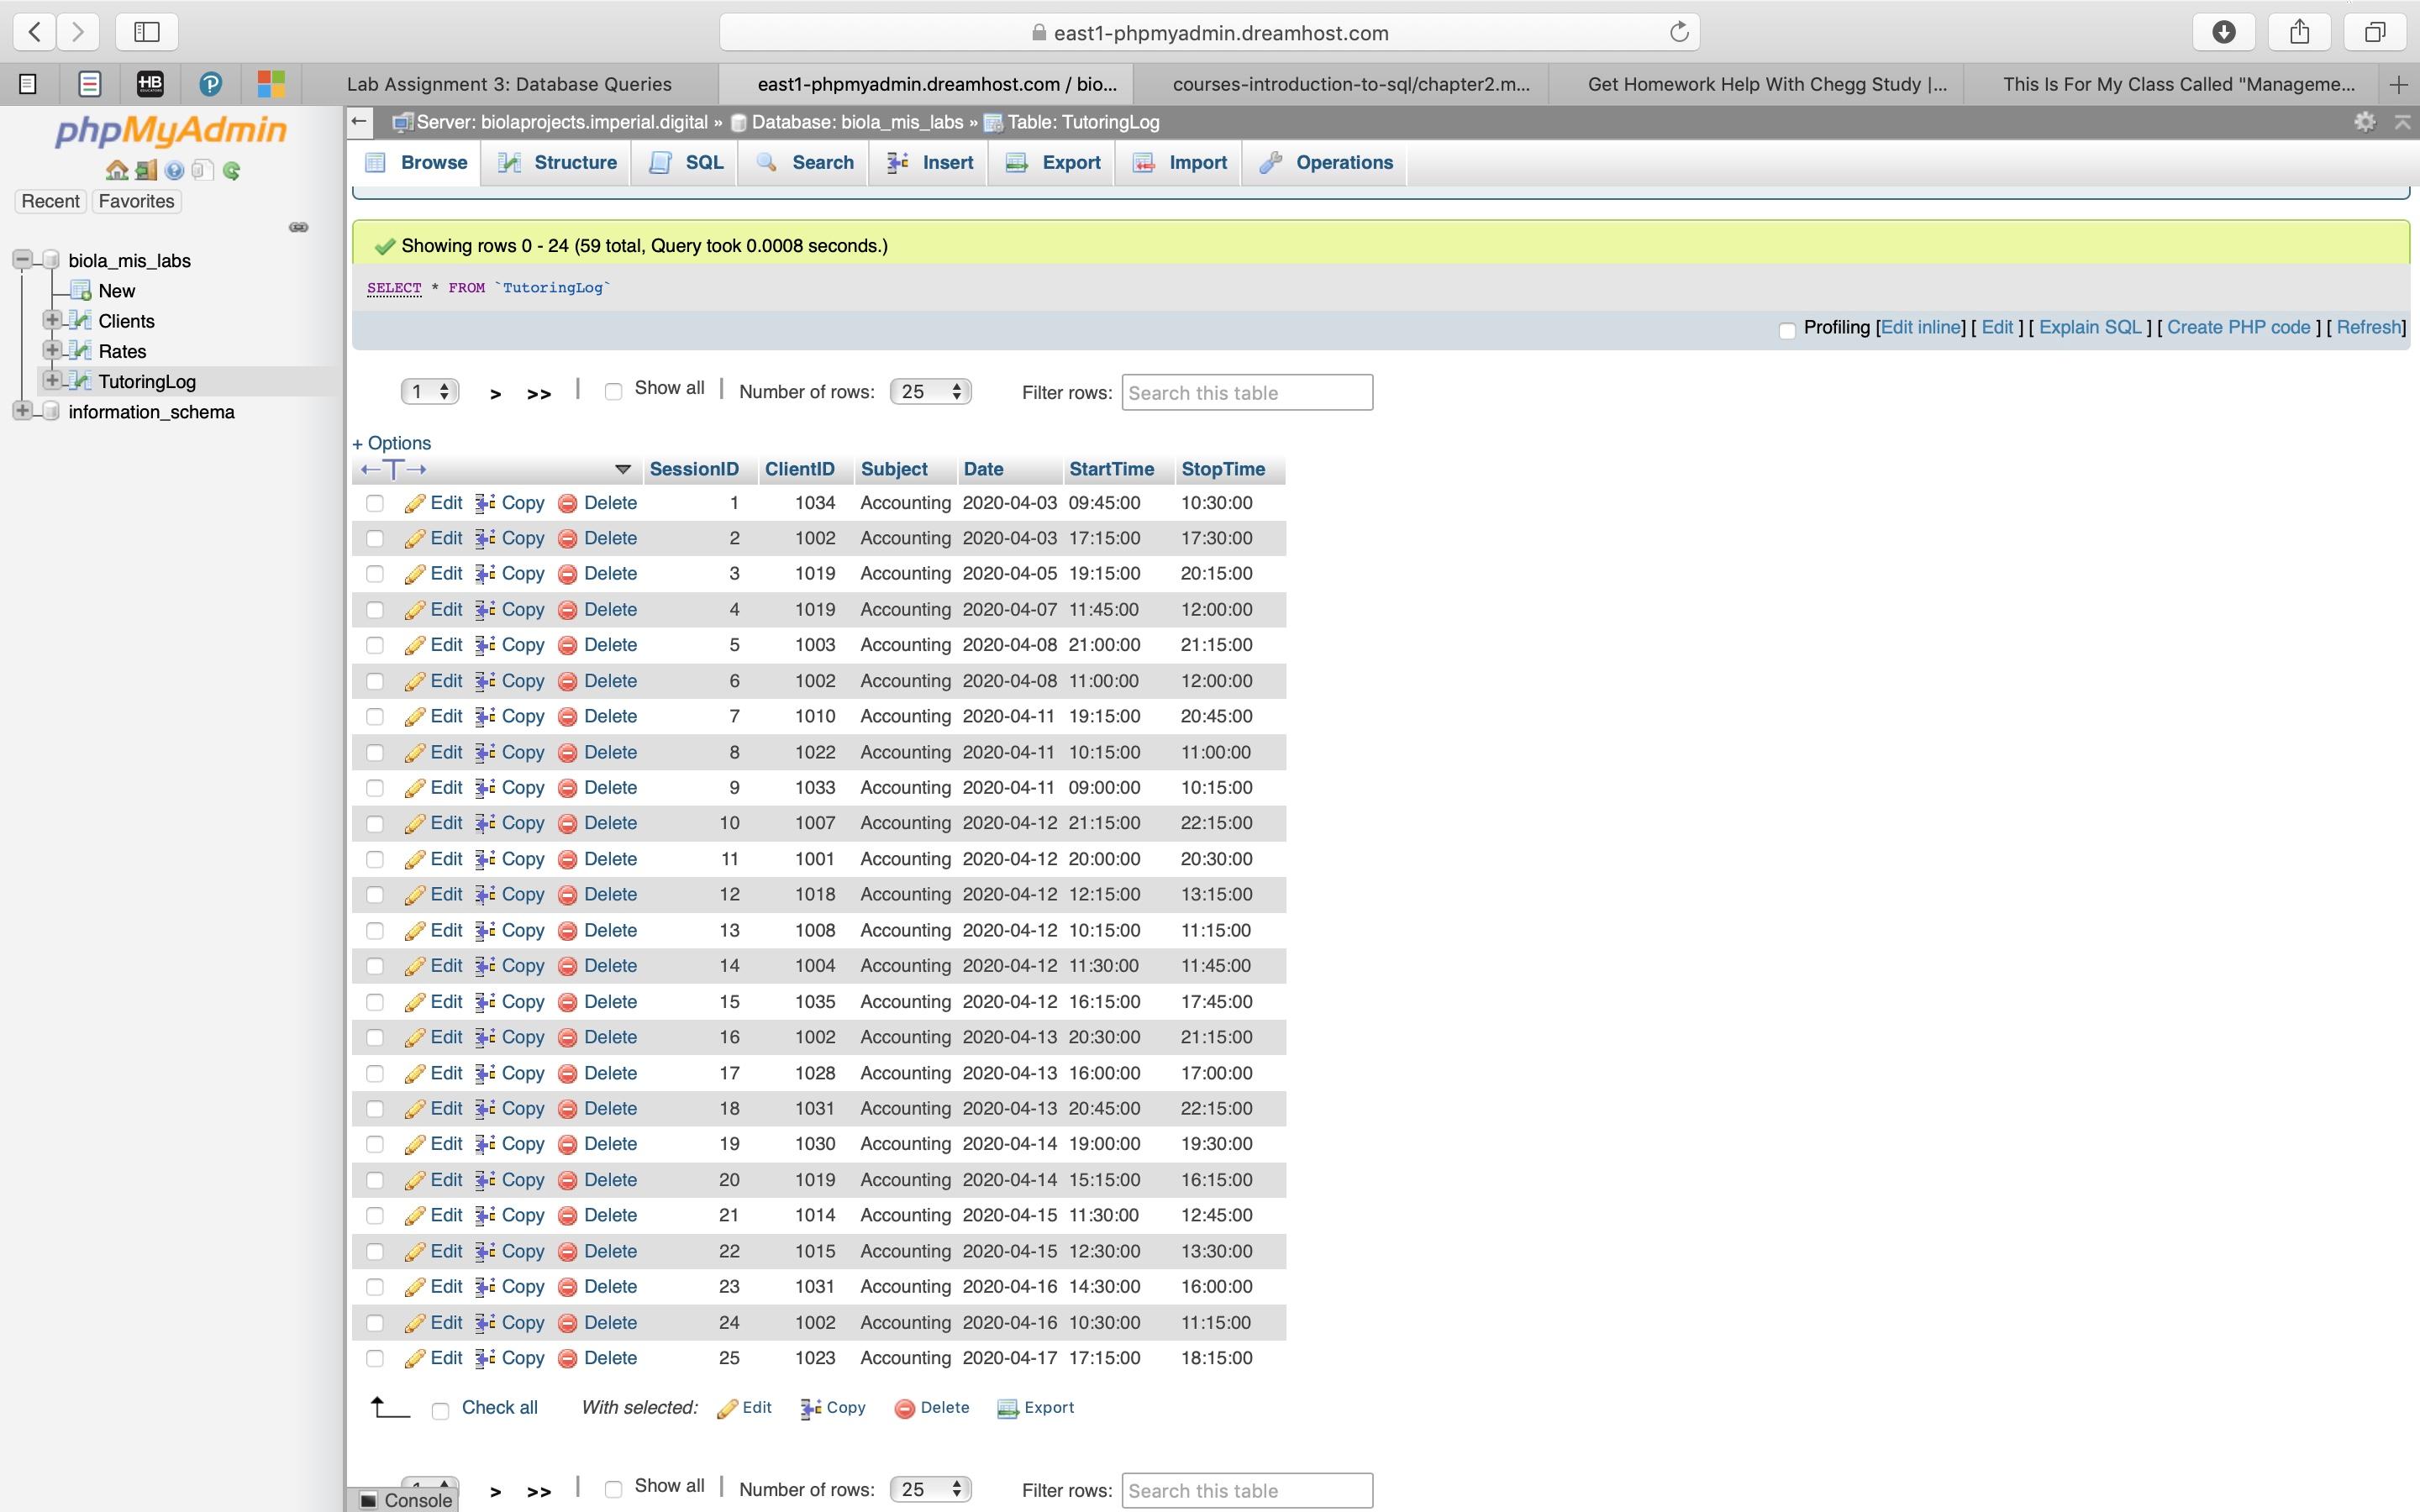Collapse the biola_mis_labs database node
The image size is (2420, 1512).
(21, 260)
